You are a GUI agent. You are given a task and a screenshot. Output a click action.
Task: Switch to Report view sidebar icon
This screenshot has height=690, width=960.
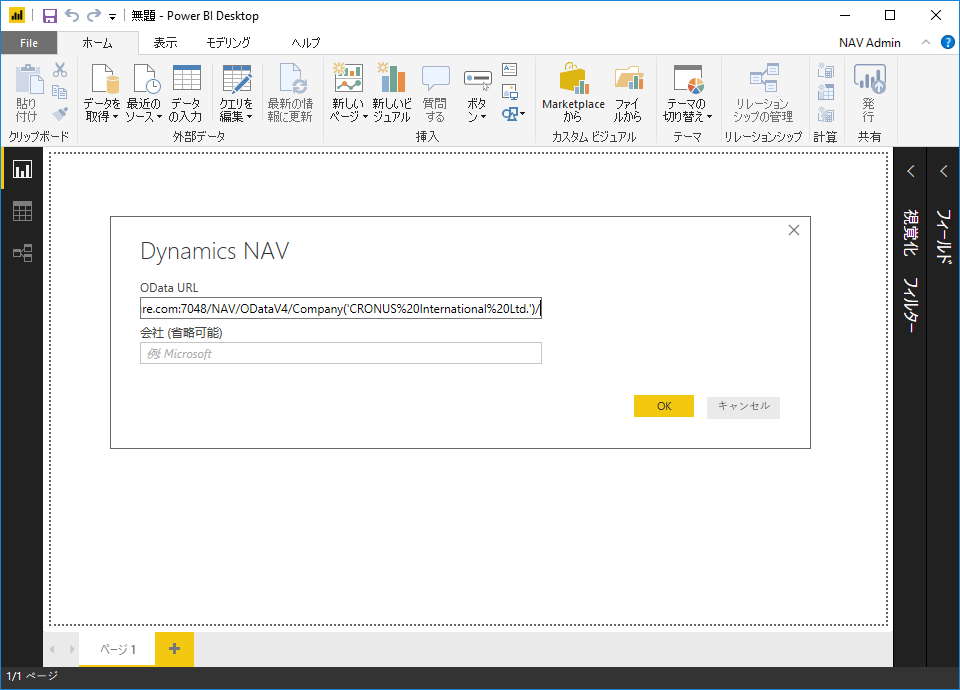click(23, 170)
